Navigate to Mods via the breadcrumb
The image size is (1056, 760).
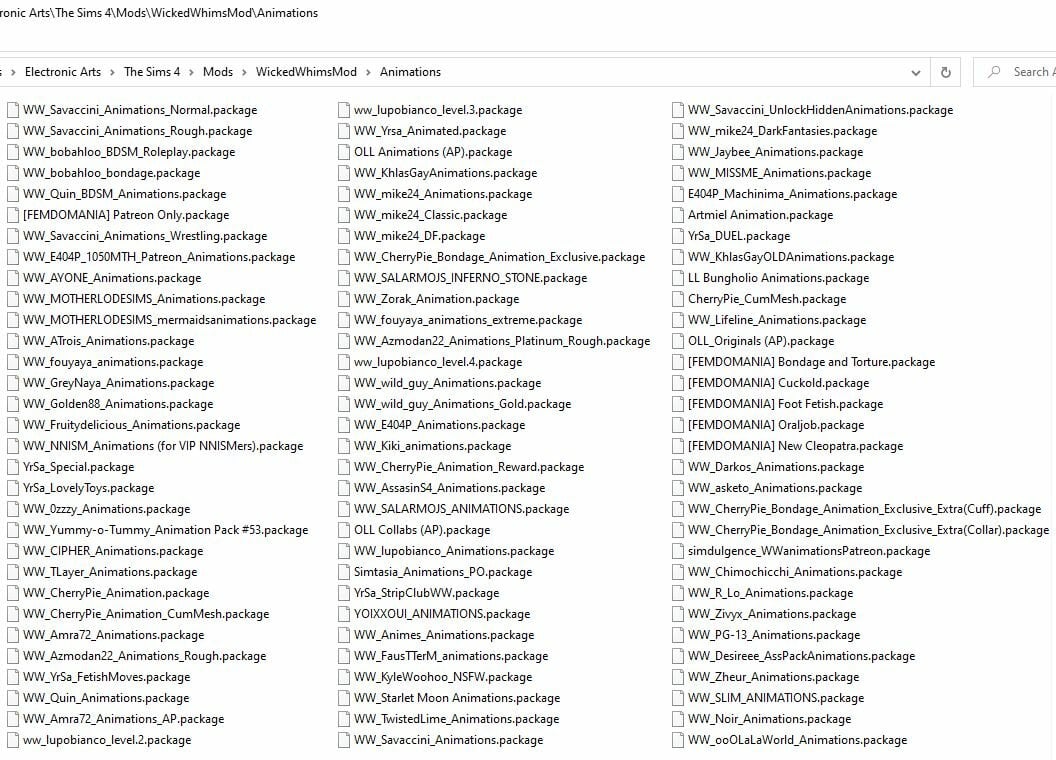218,71
